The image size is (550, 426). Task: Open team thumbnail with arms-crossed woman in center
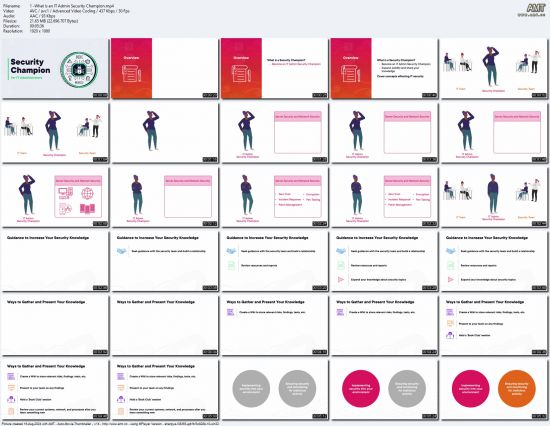494,197
